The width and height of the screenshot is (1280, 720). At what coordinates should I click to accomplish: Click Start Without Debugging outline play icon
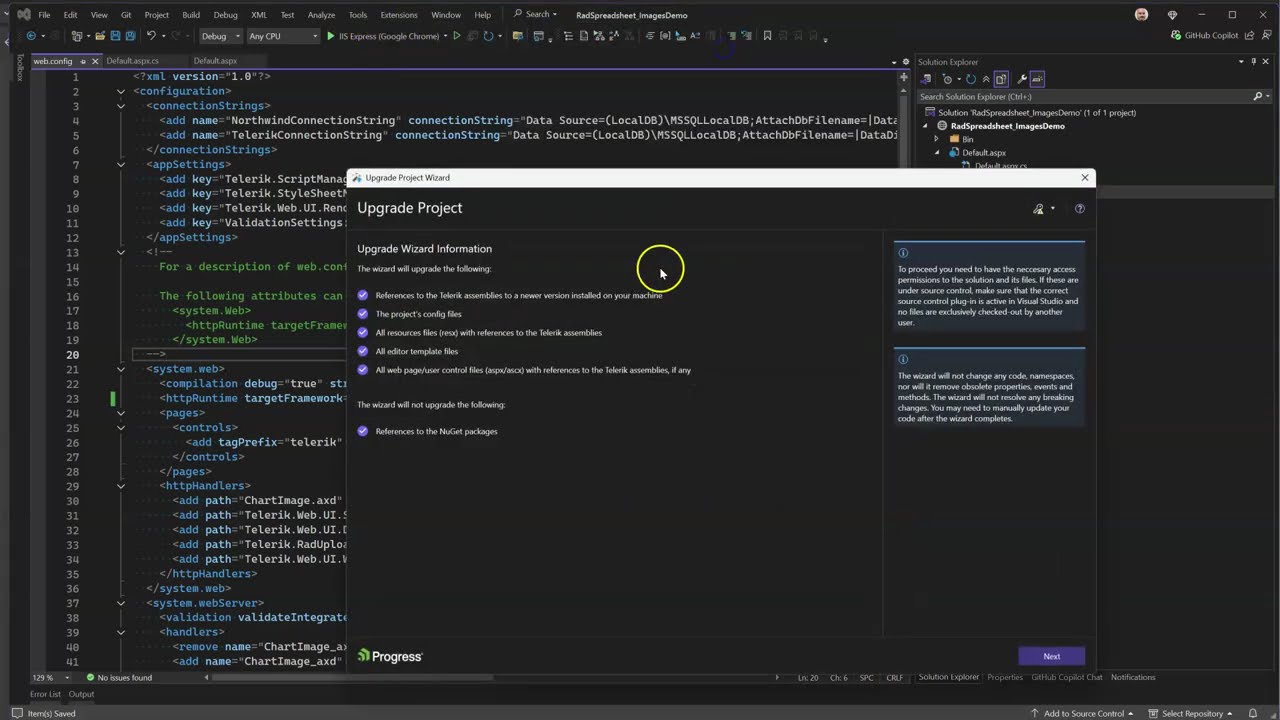click(x=457, y=36)
